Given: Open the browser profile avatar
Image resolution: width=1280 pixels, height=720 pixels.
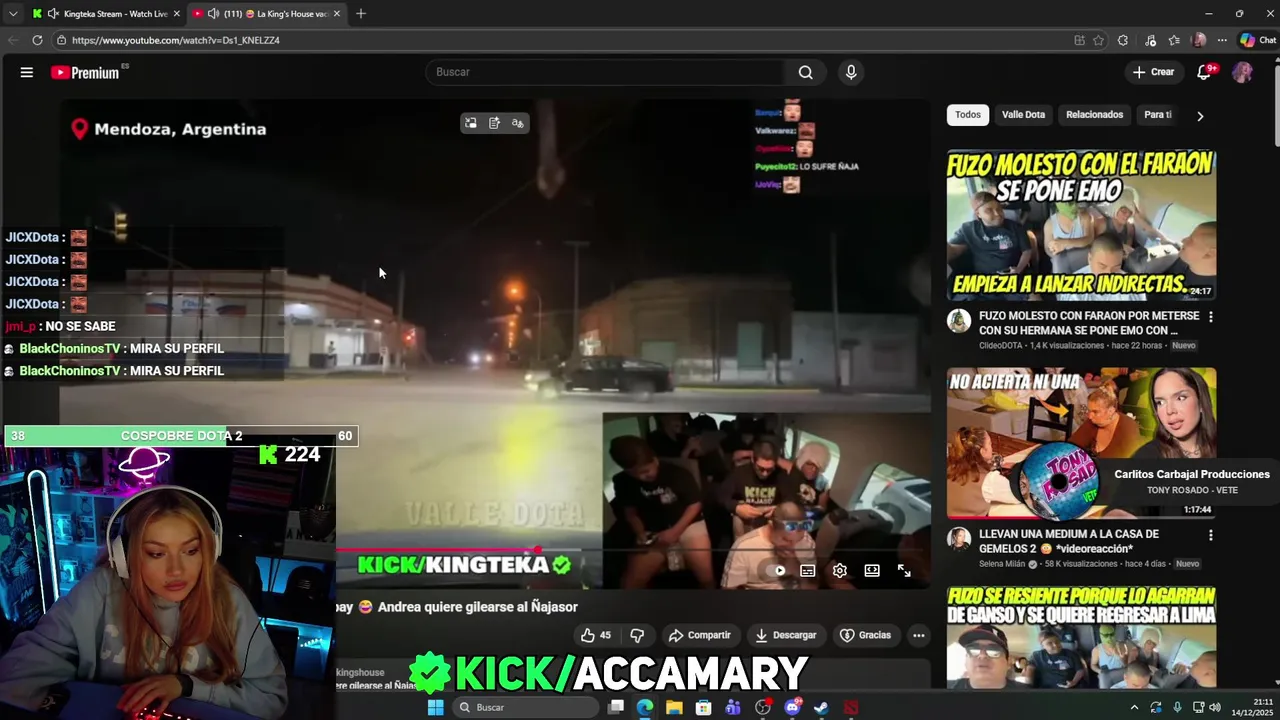Looking at the screenshot, I should pyautogui.click(x=1199, y=40).
